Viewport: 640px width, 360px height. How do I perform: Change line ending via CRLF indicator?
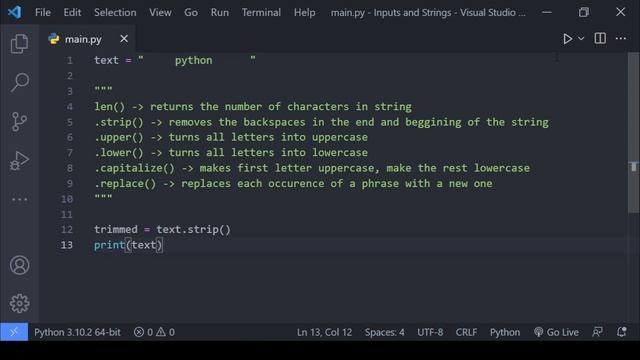point(466,332)
